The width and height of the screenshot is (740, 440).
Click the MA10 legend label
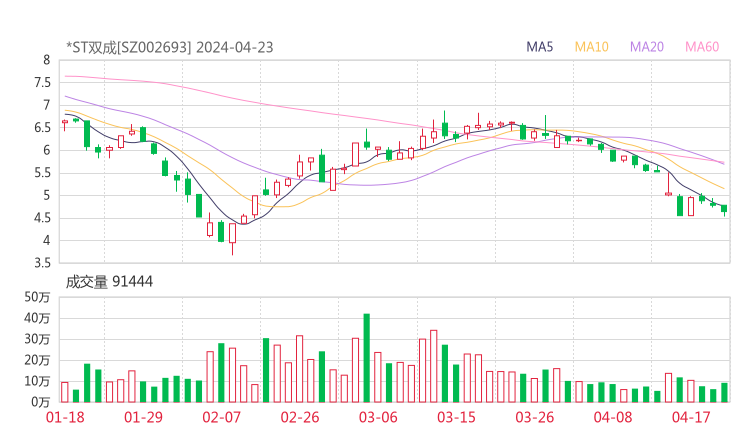pyautogui.click(x=591, y=47)
